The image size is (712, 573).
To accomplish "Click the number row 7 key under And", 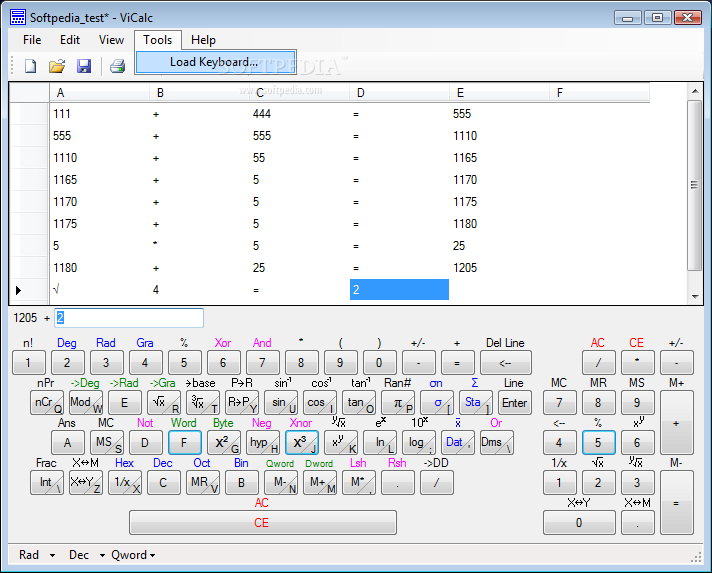I will (262, 363).
